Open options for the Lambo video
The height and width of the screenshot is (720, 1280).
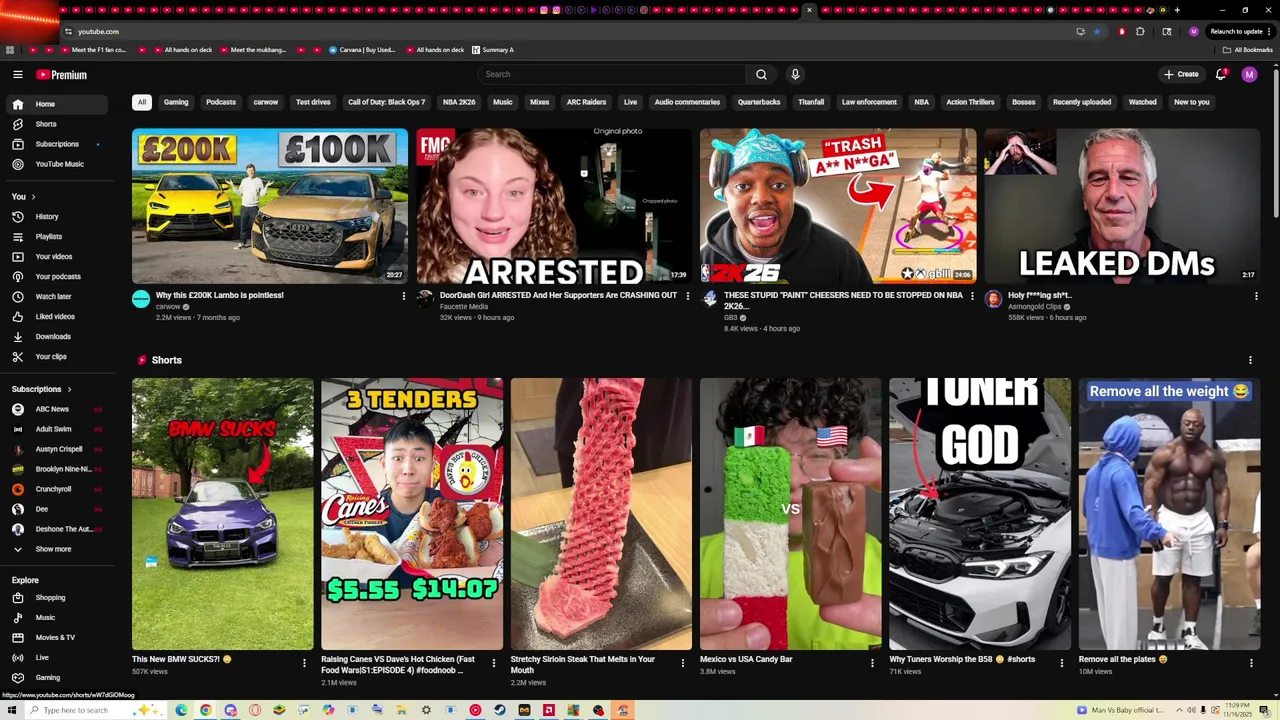coord(403,296)
